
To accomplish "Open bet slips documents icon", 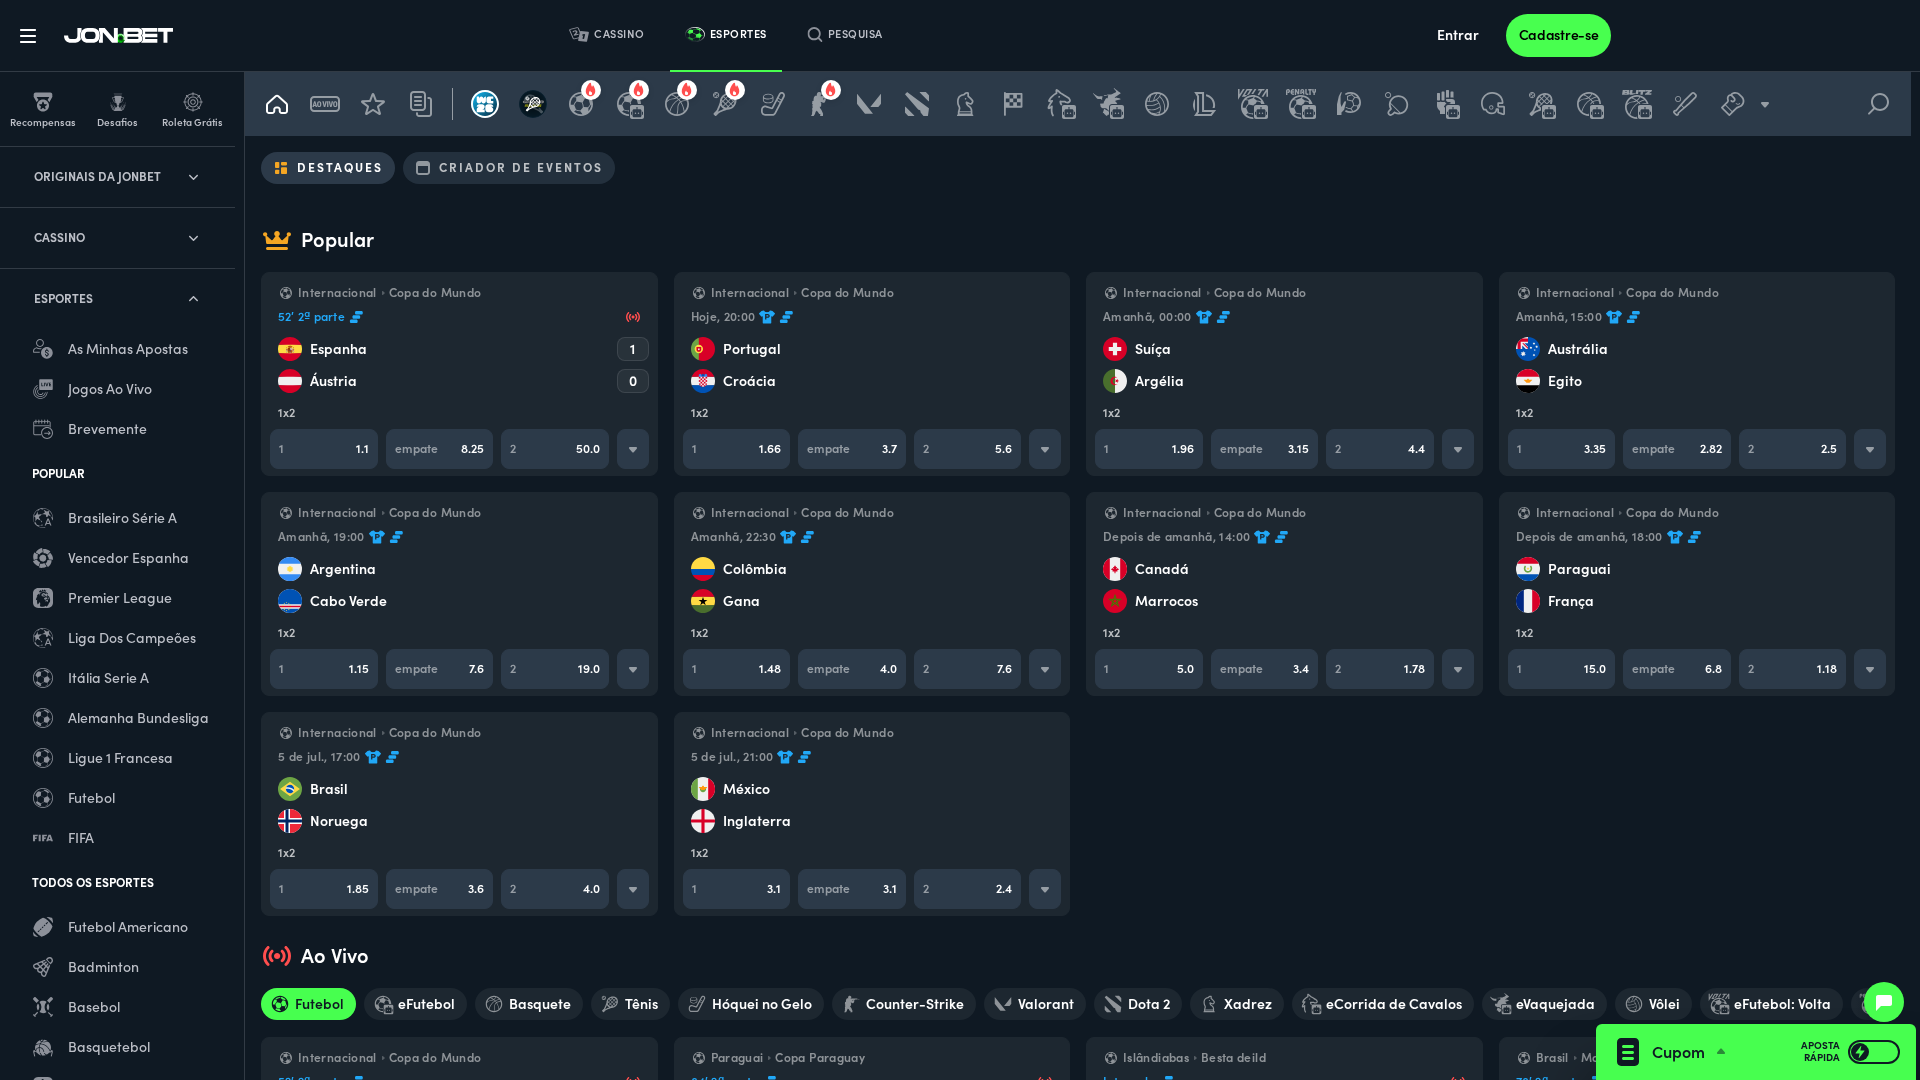I will pos(421,104).
